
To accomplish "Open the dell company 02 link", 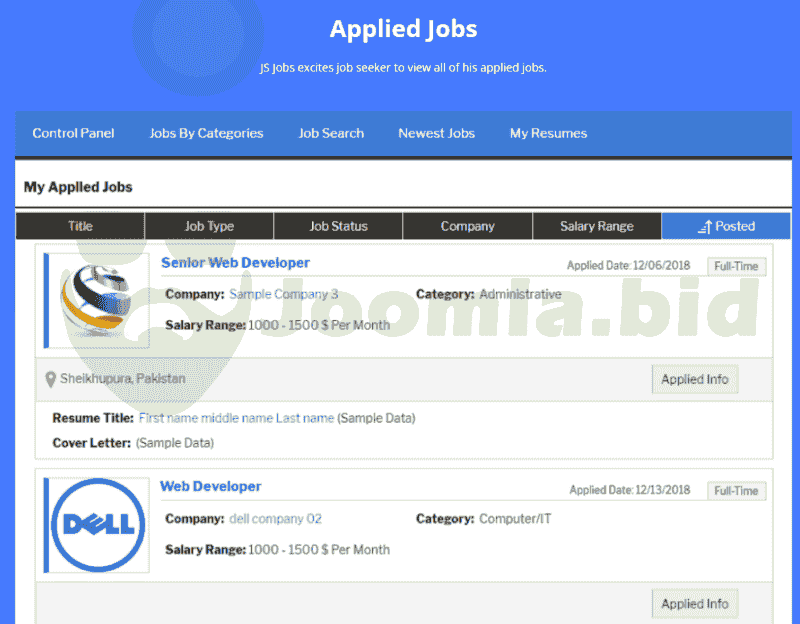I will coord(275,519).
